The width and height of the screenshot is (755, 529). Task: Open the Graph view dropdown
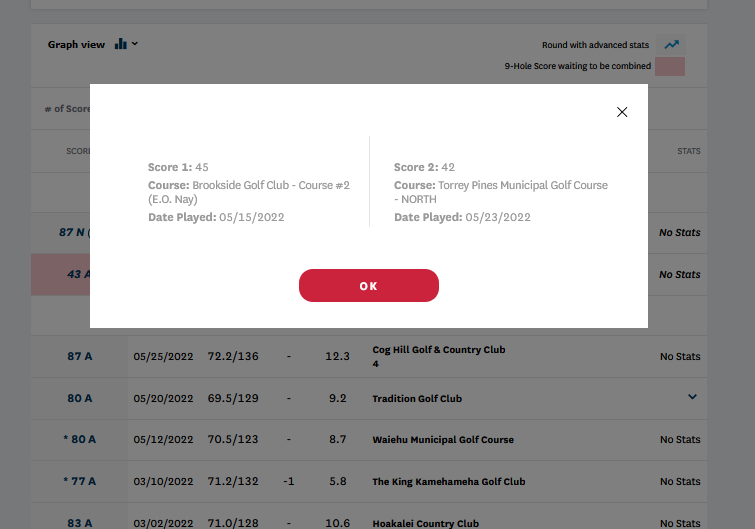click(134, 44)
